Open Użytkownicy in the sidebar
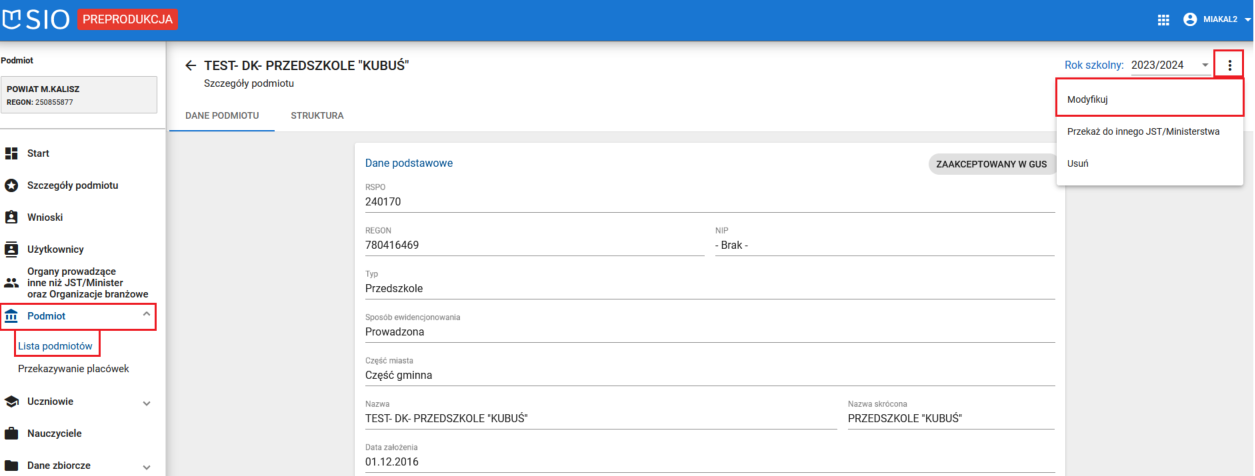 (55, 249)
